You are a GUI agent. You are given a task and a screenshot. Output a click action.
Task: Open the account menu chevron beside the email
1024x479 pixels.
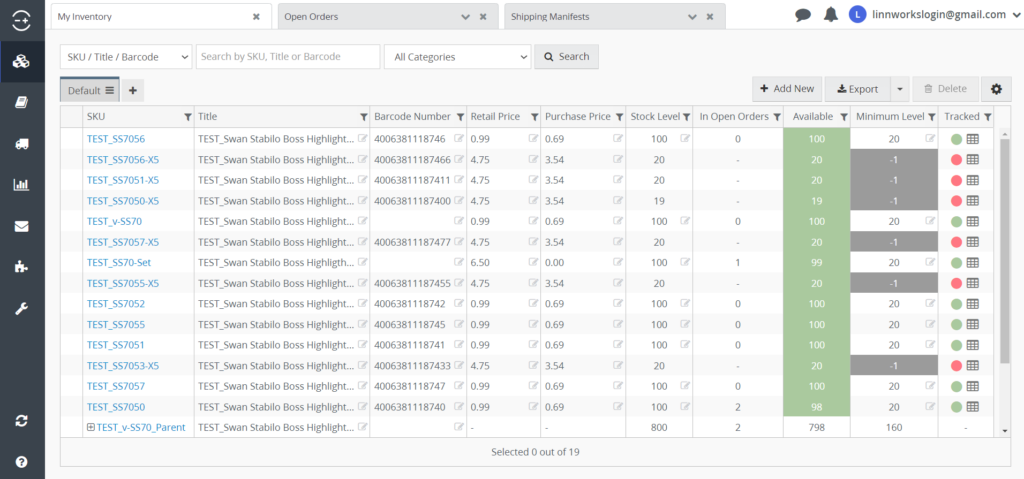point(1016,15)
